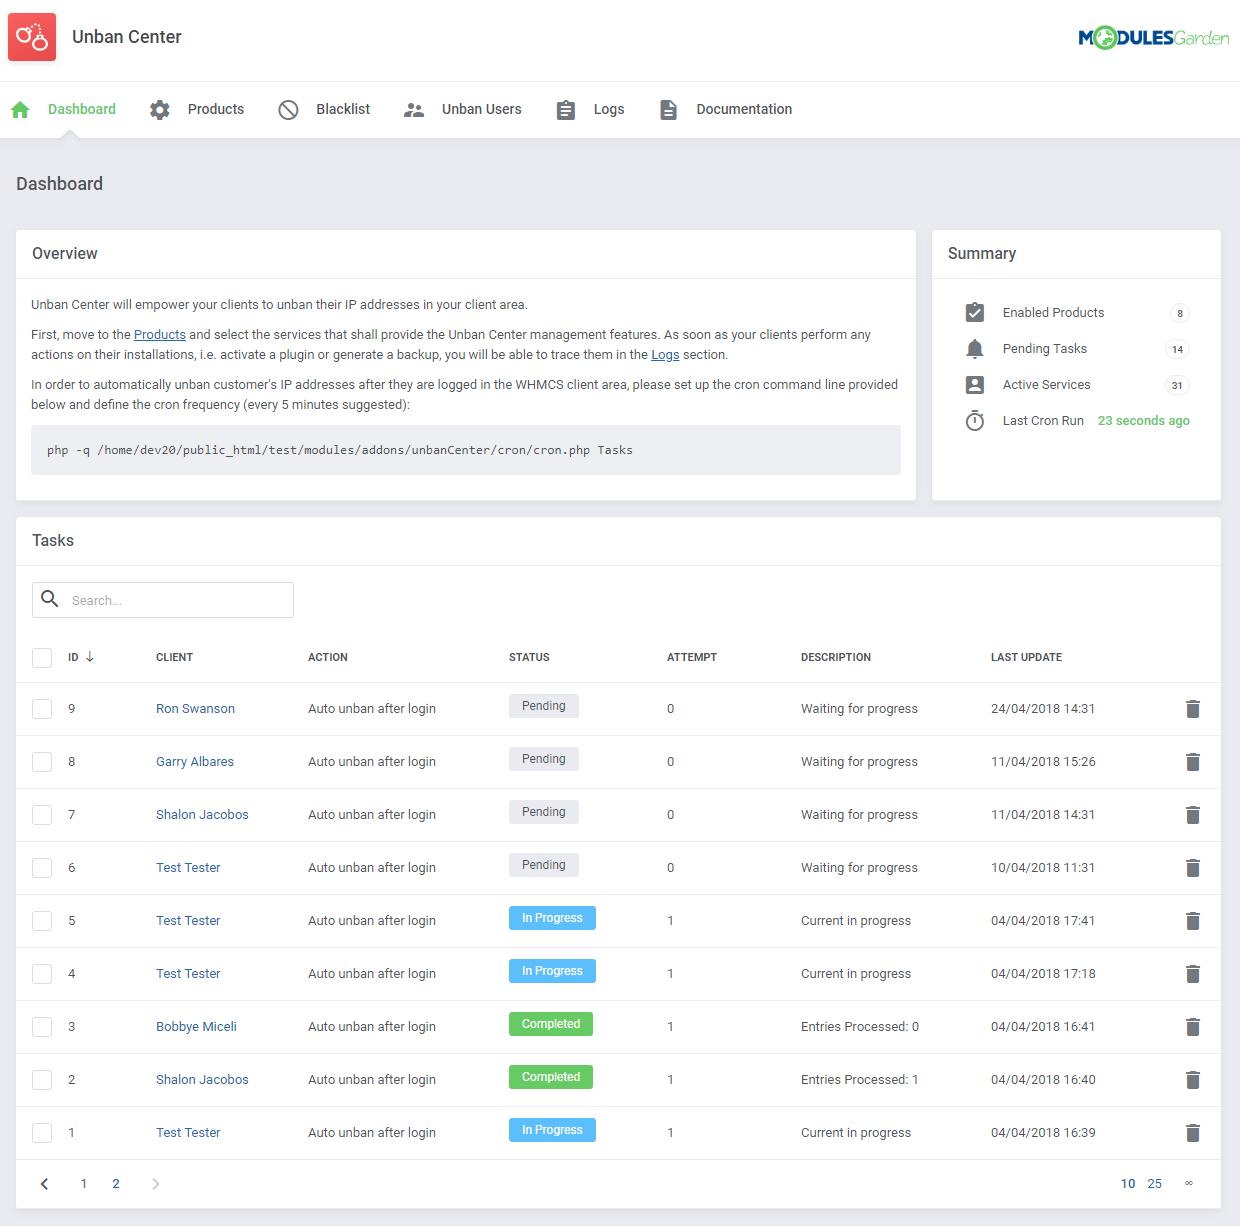1240x1226 pixels.
Task: Toggle the select-all tasks checkbox in header
Action: pyautogui.click(x=42, y=658)
